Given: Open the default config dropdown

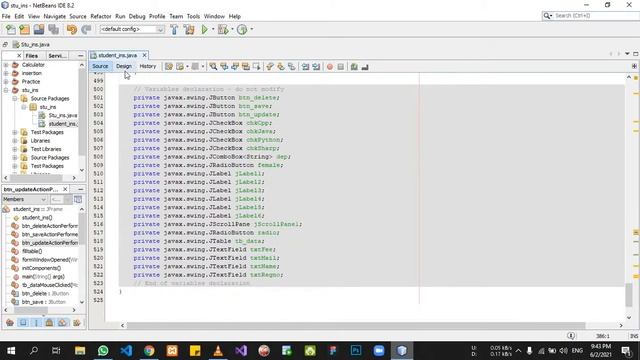Looking at the screenshot, I should [160, 29].
